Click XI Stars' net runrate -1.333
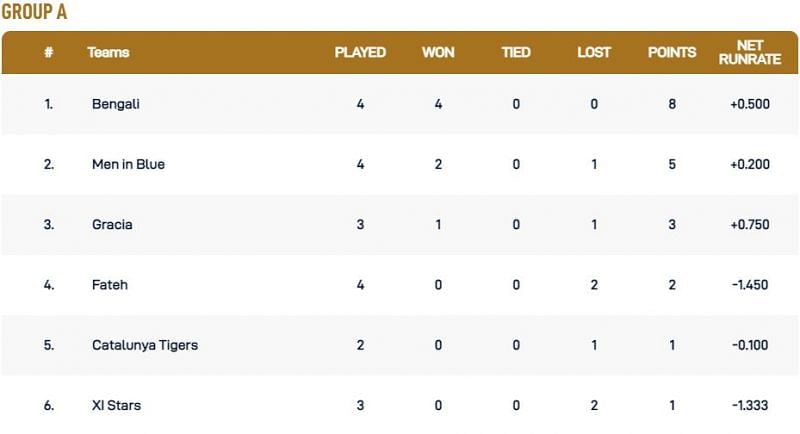This screenshot has width=800, height=434. (x=749, y=405)
